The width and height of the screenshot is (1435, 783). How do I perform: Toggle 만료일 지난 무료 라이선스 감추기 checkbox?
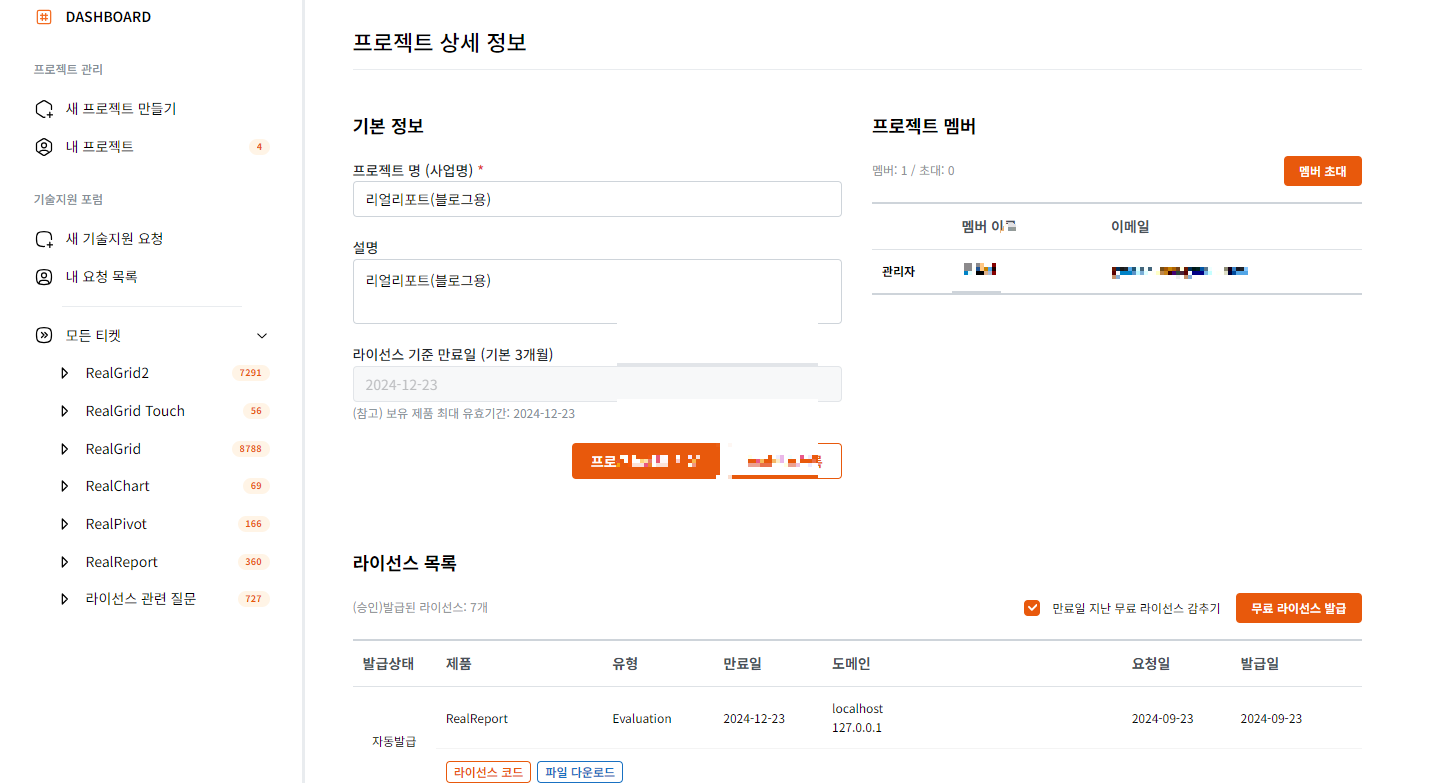(x=1032, y=608)
